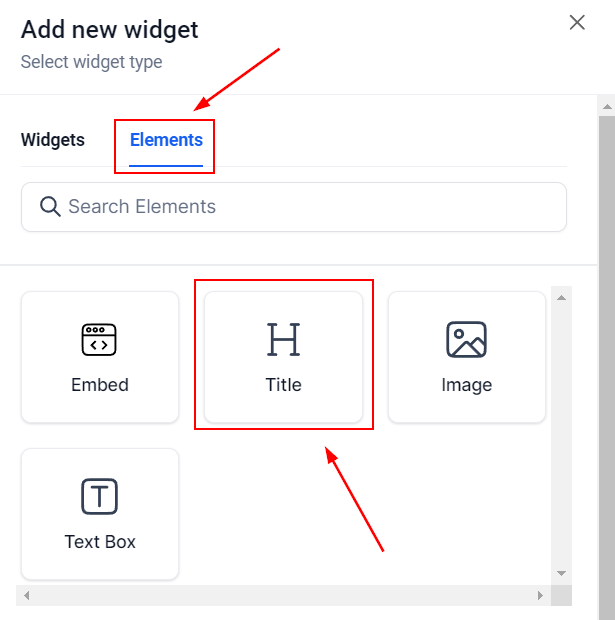
Task: Click the Text Box card label
Action: pyautogui.click(x=100, y=542)
